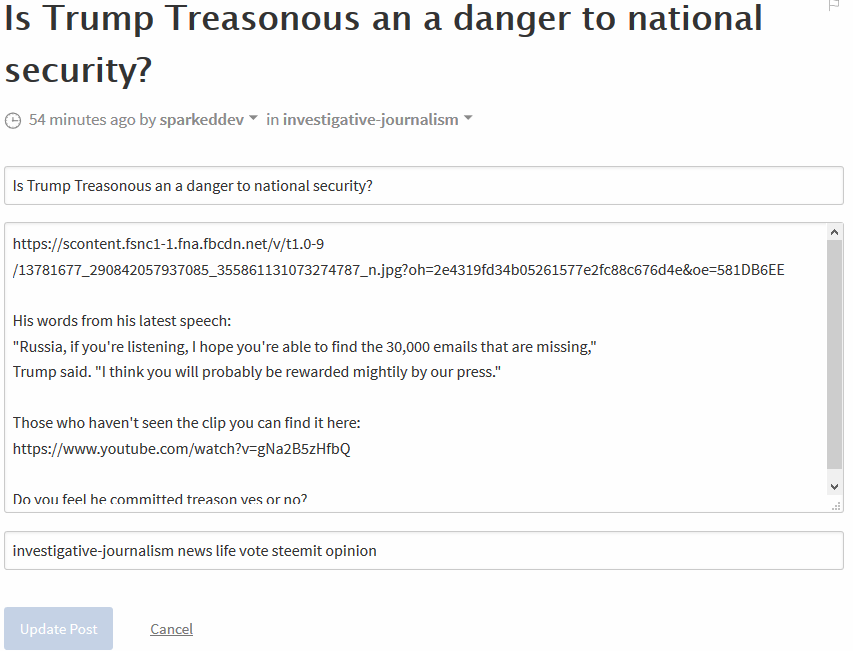Image resolution: width=853 pixels, height=651 pixels.
Task: Expand the investigative-journalism category dropdown arrow
Action: pyautogui.click(x=468, y=118)
